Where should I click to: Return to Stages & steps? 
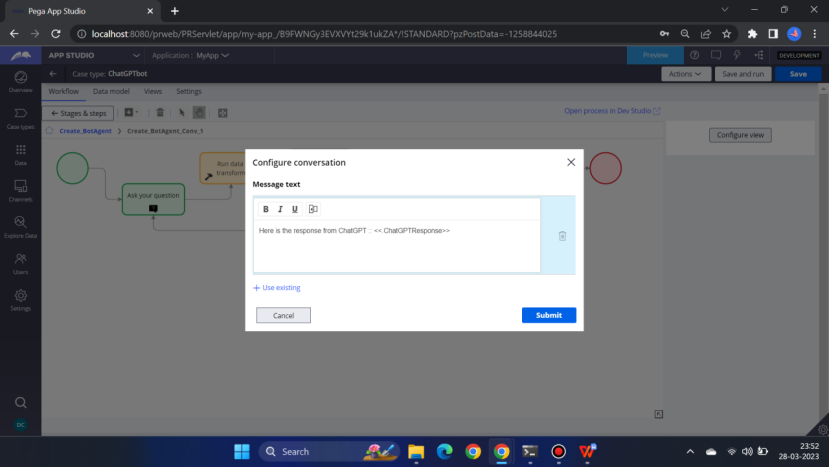click(x=78, y=113)
